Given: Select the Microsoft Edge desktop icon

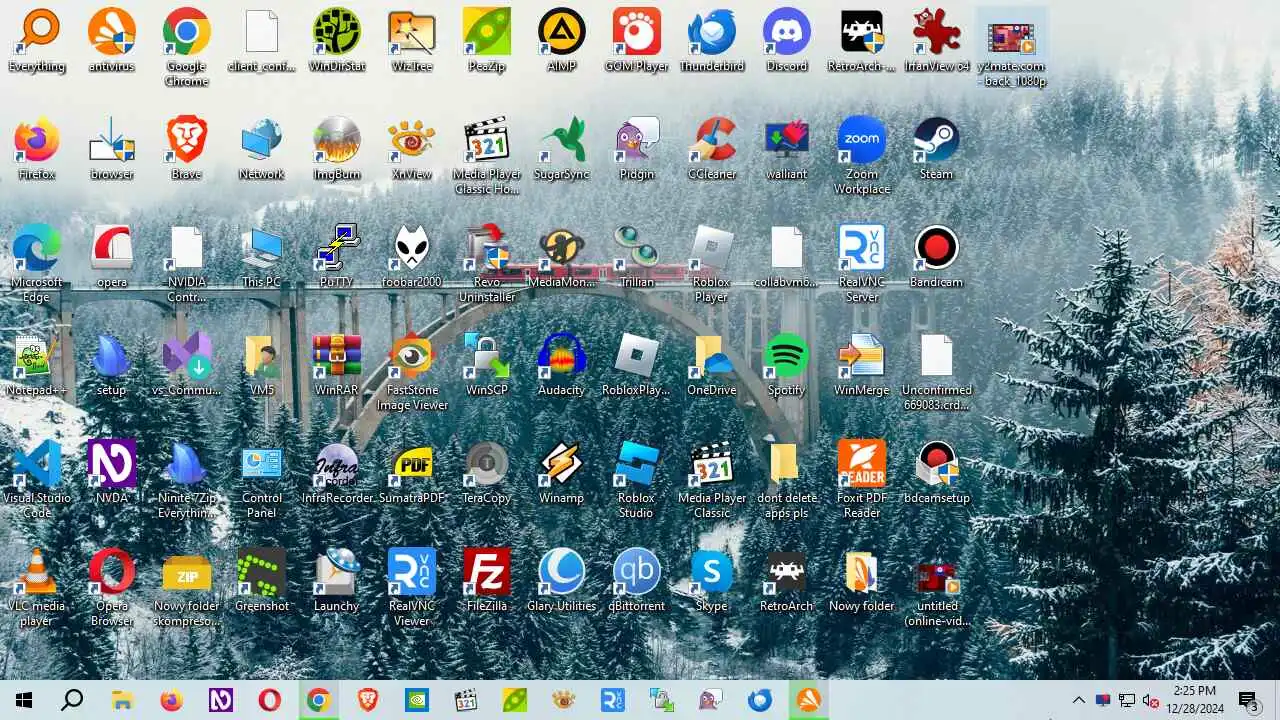Looking at the screenshot, I should click(x=37, y=263).
